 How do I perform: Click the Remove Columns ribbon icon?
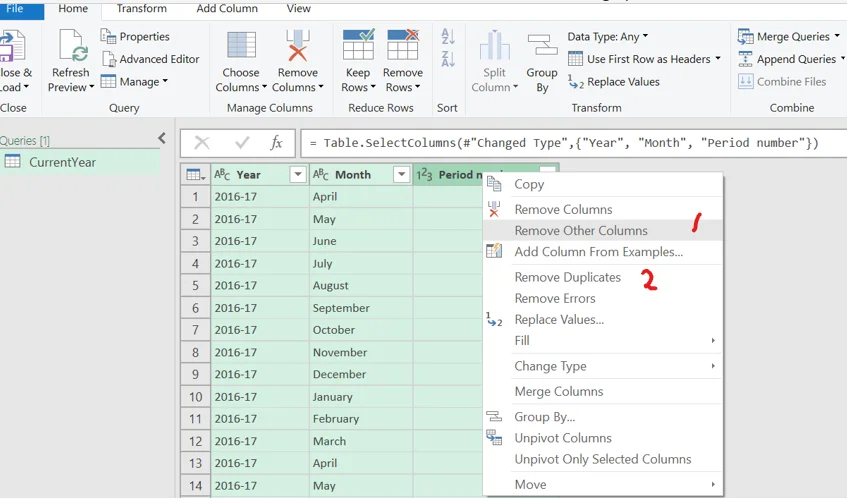pos(298,45)
